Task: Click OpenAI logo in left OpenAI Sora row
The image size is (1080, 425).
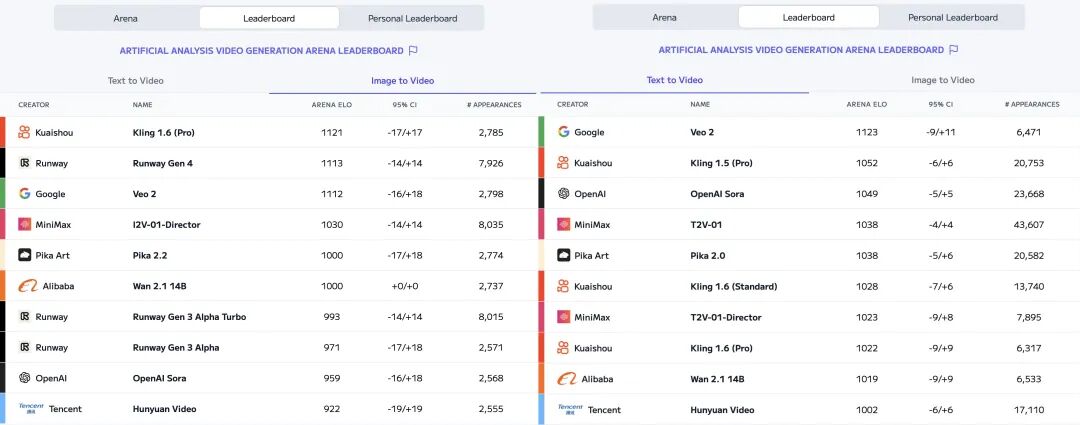Action: [24, 378]
